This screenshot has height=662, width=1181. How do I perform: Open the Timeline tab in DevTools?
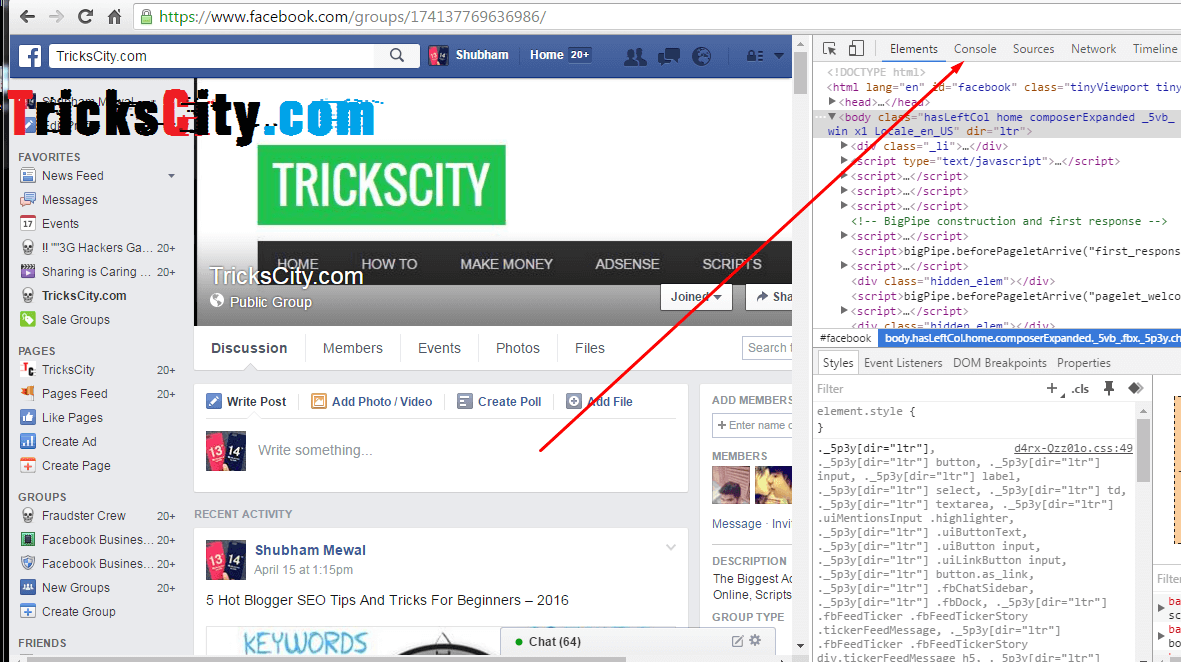(1155, 49)
